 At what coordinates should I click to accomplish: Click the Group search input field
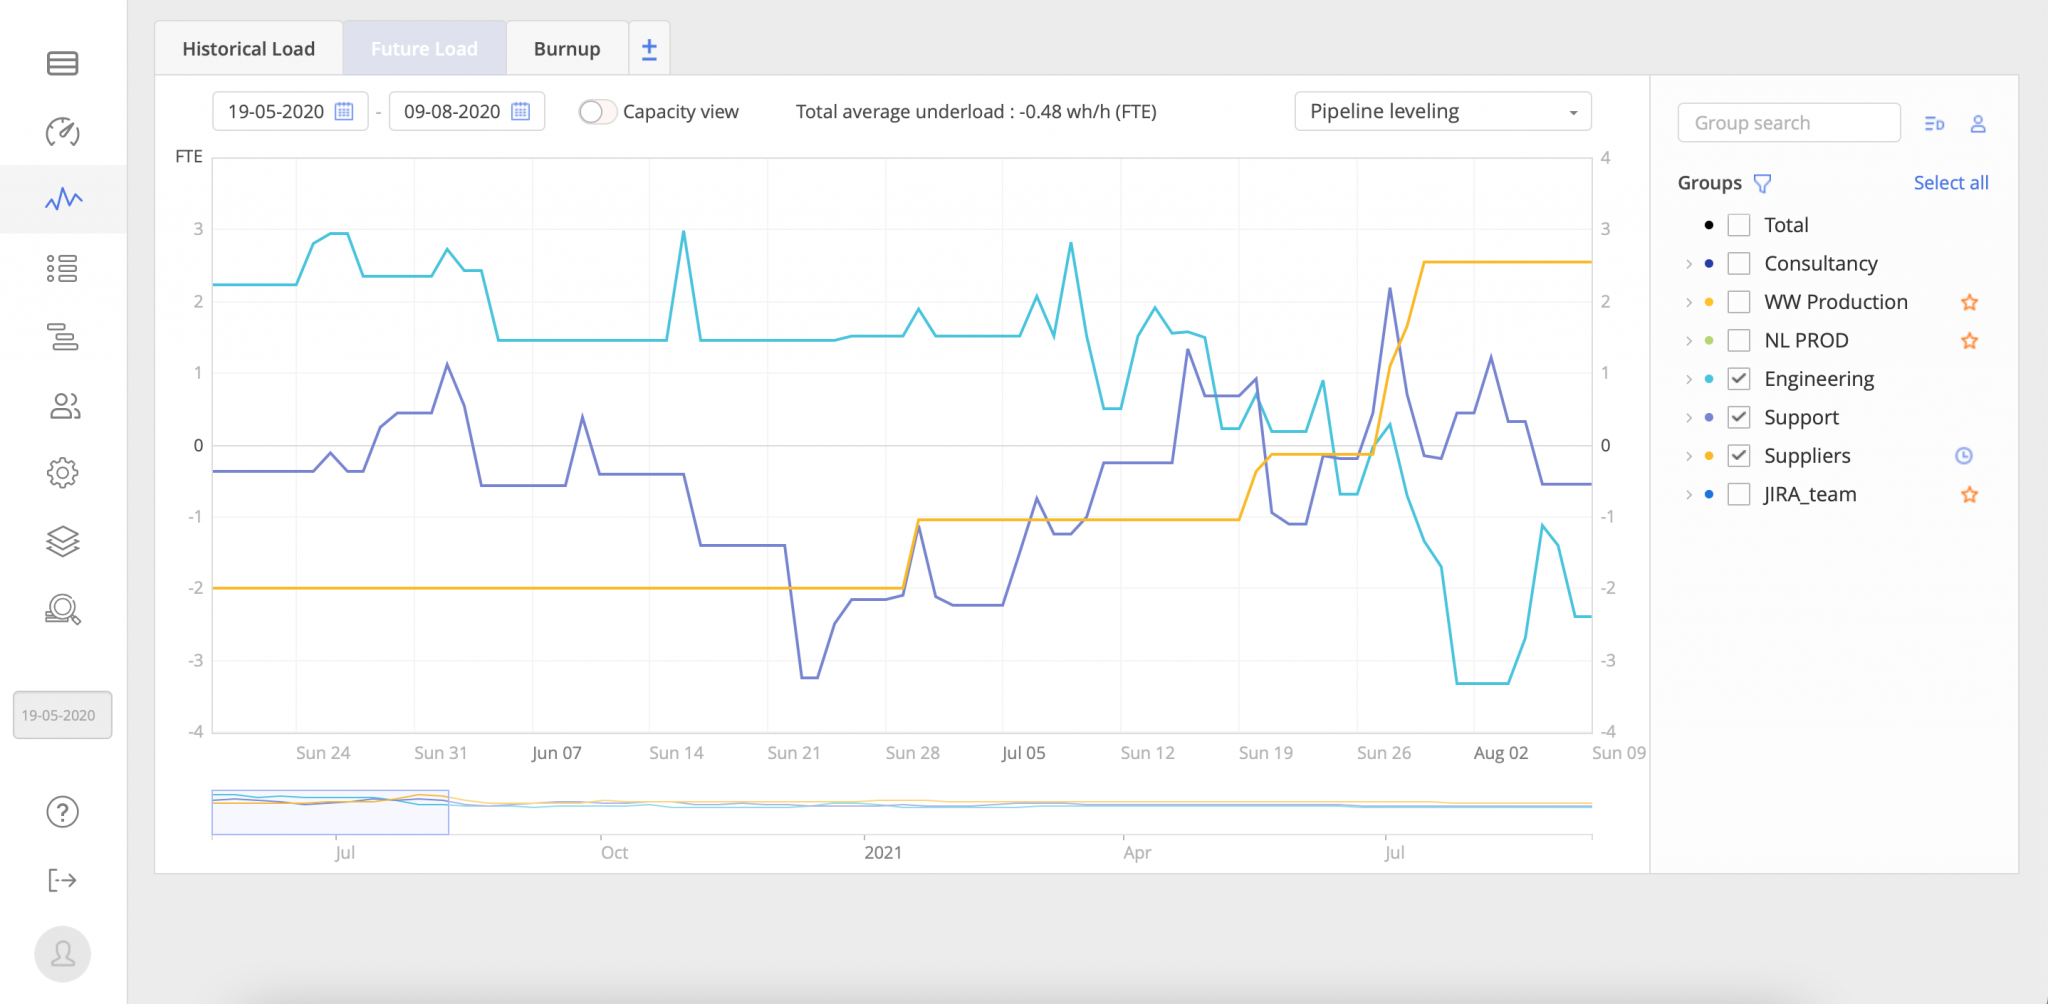tap(1788, 123)
